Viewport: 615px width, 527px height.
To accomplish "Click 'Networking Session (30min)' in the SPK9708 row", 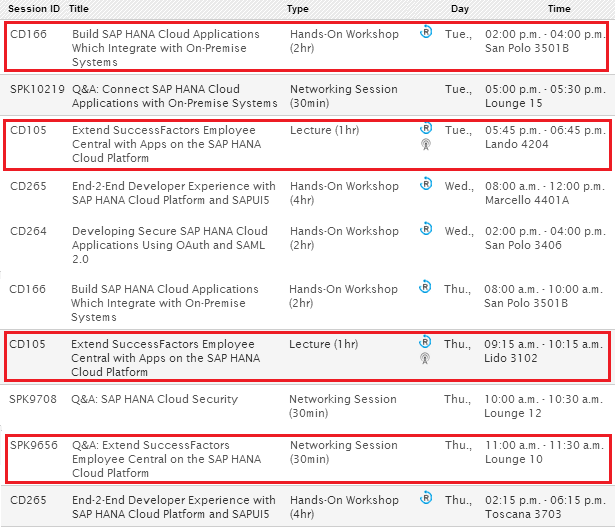I will point(343,406).
